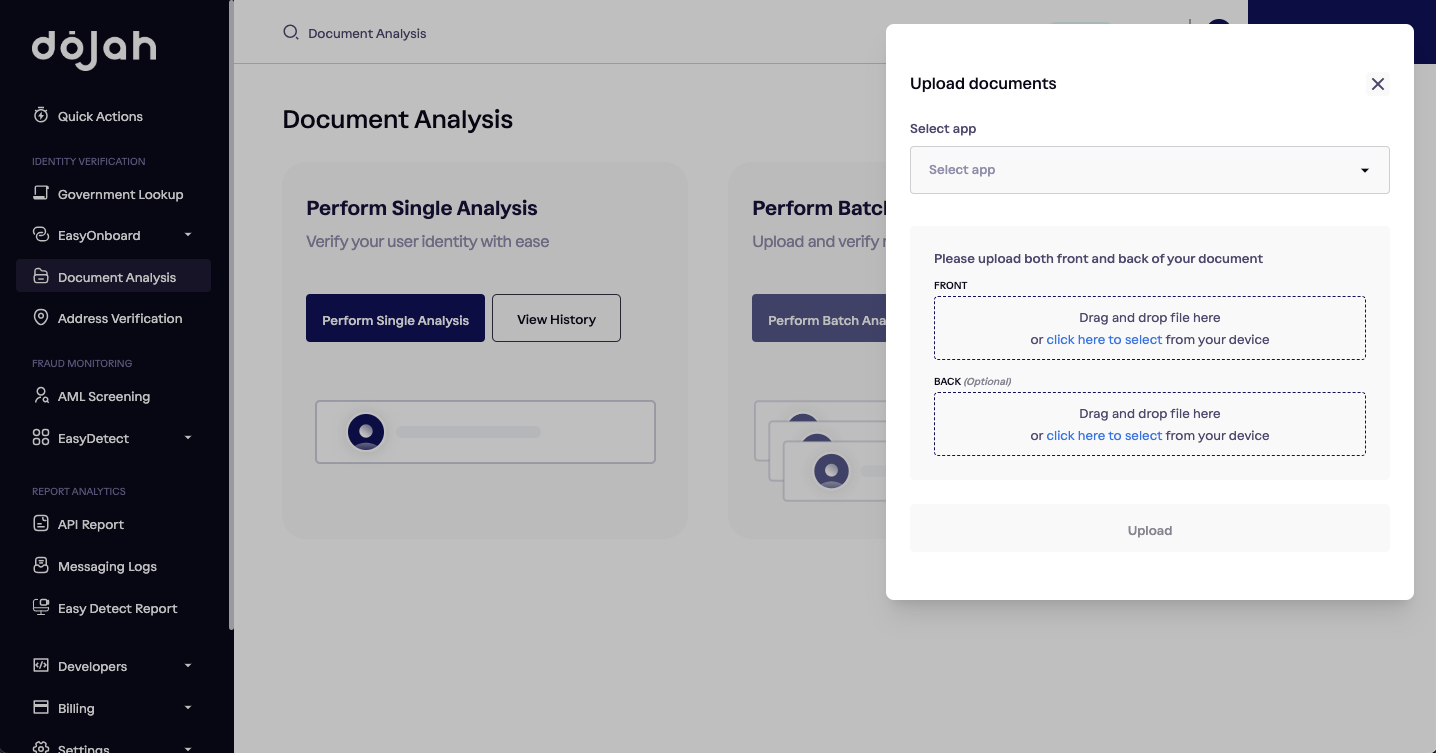
Task: Expand the EasyDetect submenu arrow
Action: (x=188, y=437)
